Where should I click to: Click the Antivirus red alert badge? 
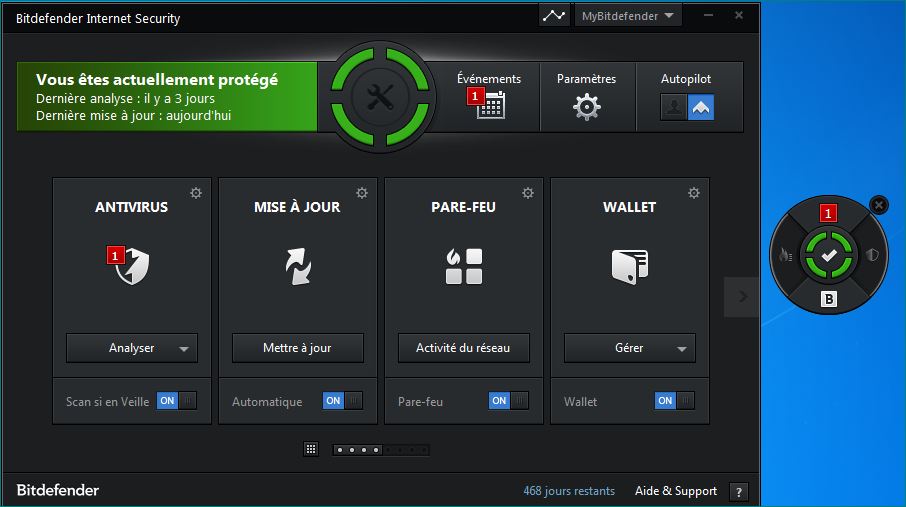[114, 255]
